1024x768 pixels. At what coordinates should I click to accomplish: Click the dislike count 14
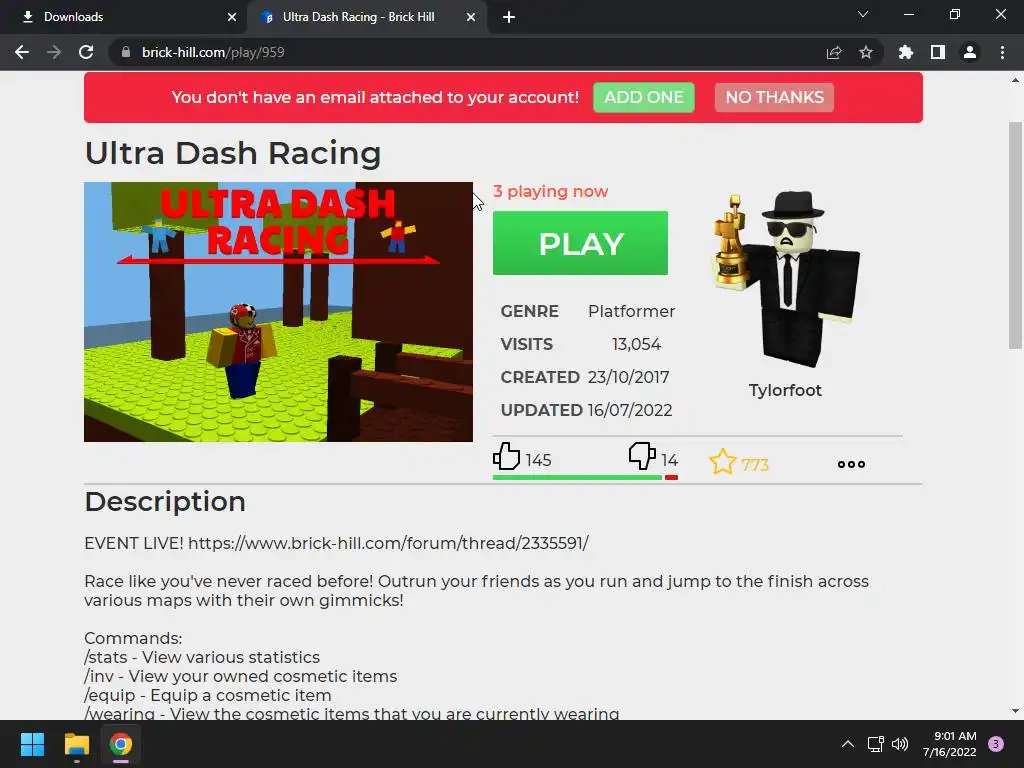(669, 460)
